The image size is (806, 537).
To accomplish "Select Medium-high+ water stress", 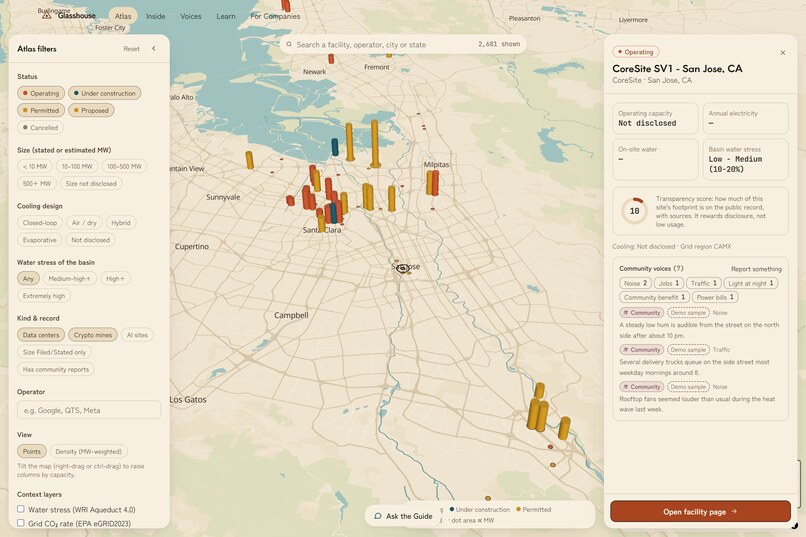I will [69, 279].
